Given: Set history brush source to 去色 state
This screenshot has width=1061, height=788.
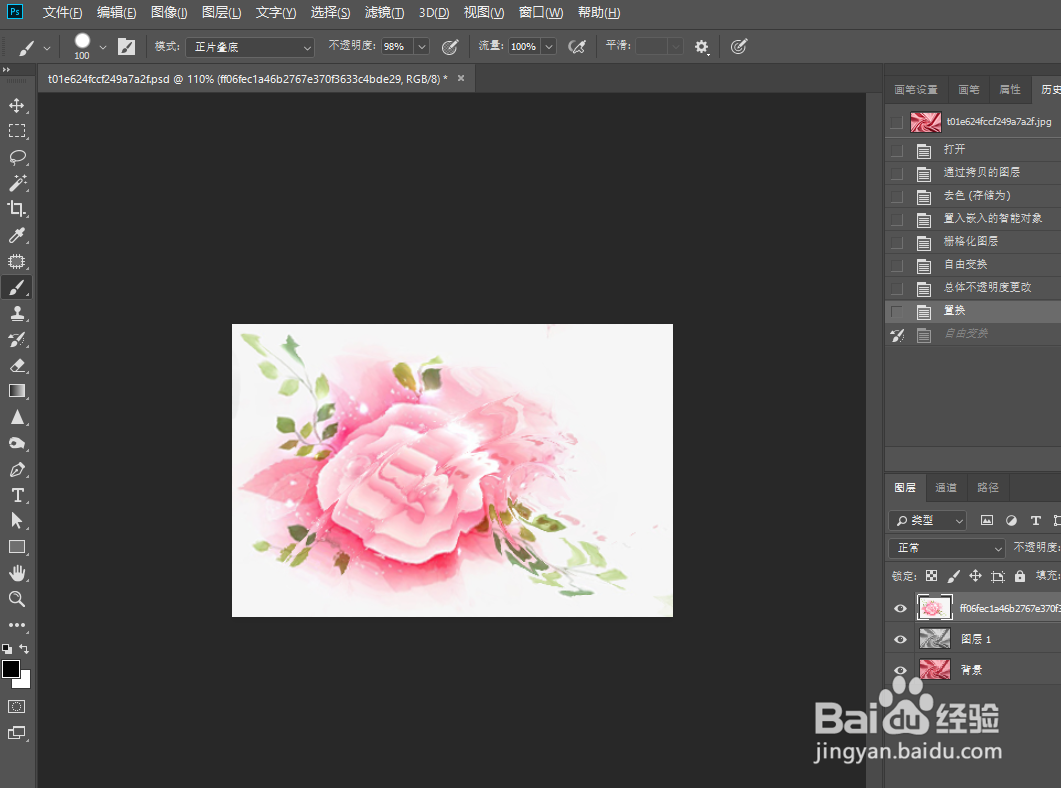Looking at the screenshot, I should pos(897,195).
